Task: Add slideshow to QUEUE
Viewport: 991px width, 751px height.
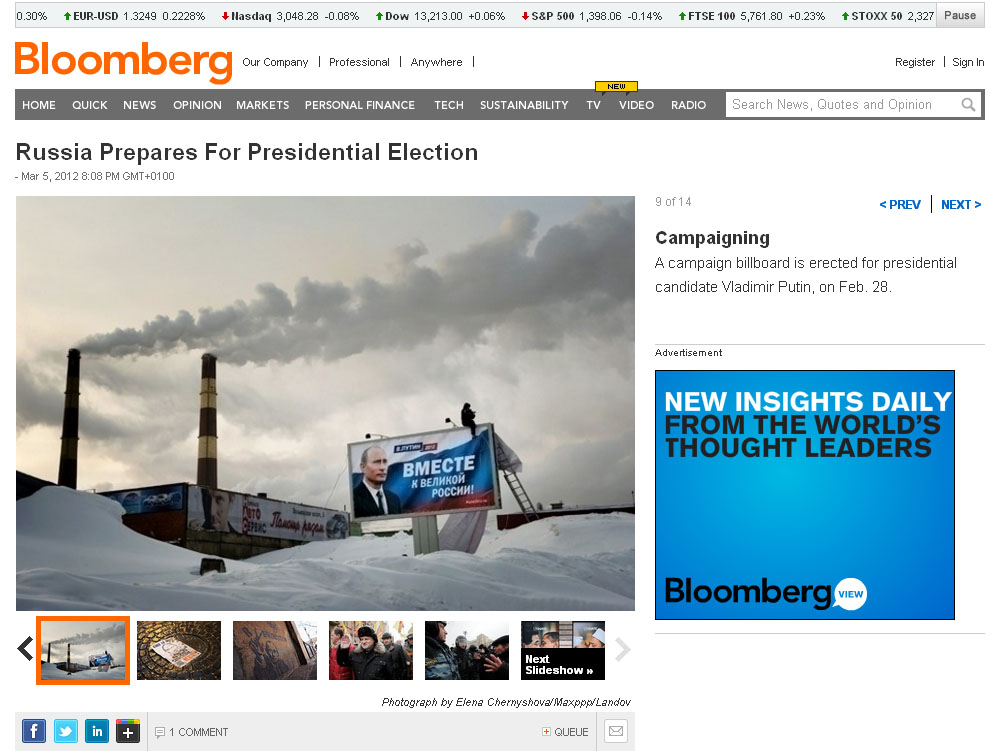Action: [565, 732]
